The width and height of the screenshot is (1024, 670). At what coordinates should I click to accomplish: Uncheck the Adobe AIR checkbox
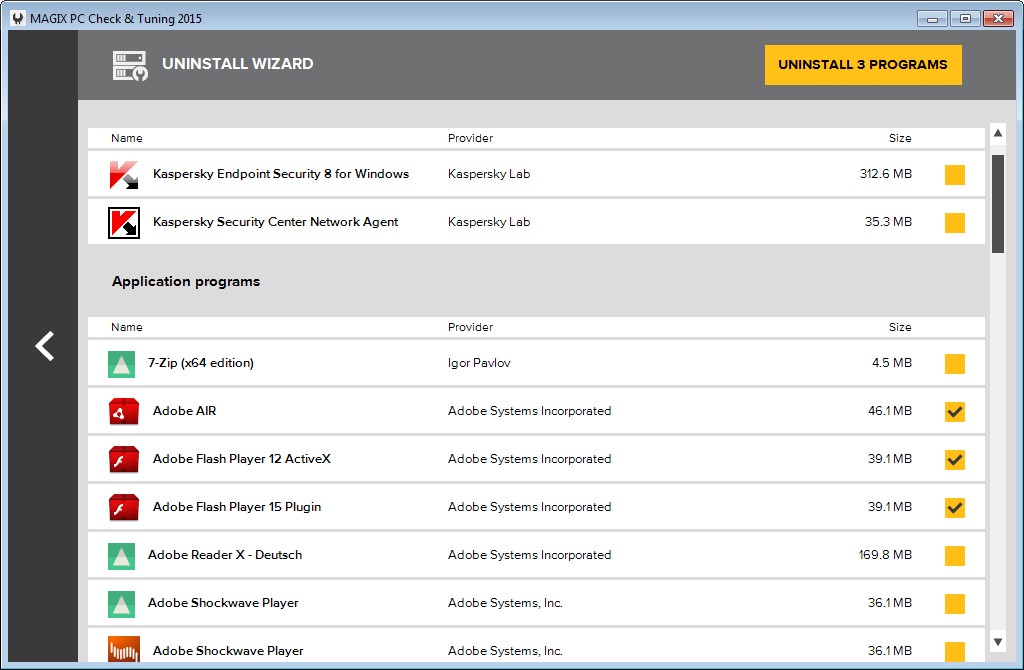[x=954, y=411]
